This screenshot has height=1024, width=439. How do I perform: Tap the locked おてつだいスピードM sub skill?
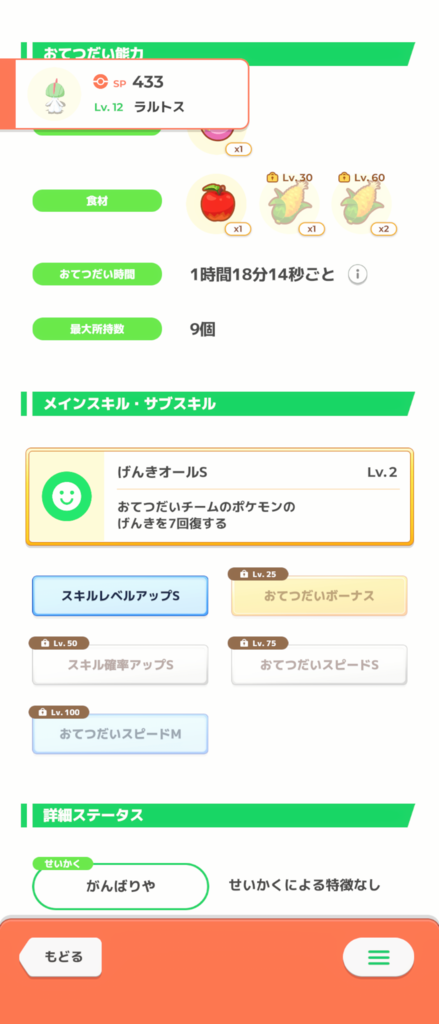tap(120, 734)
